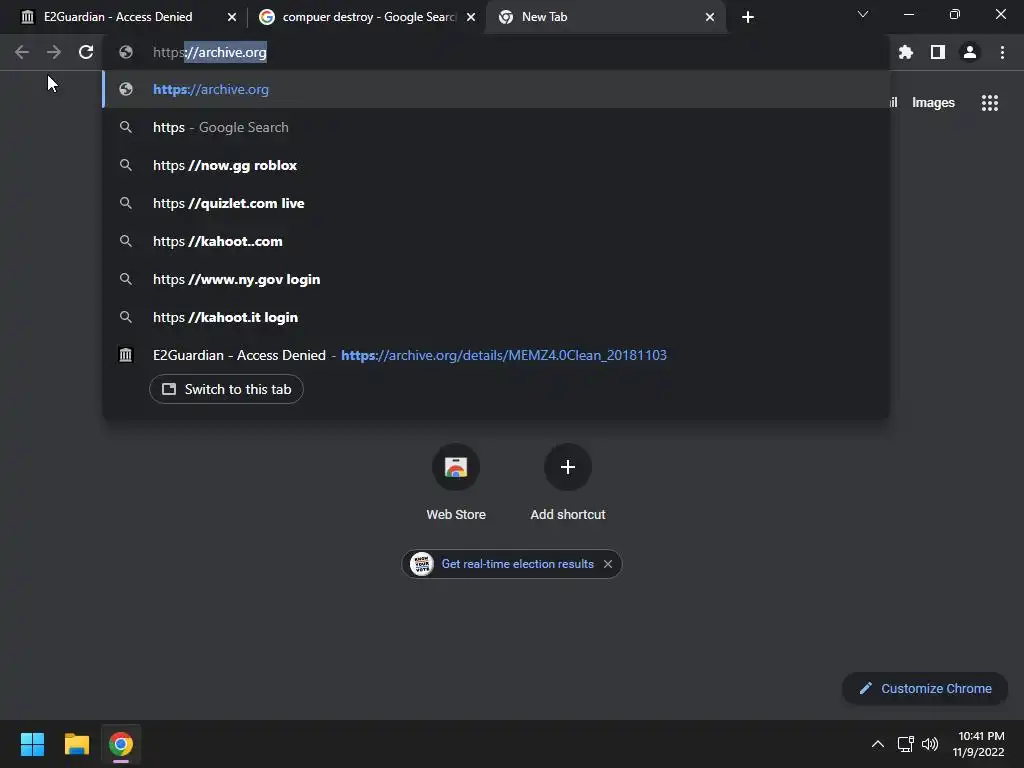Dismiss the election results chip
Viewport: 1024px width, 768px height.
(x=608, y=564)
